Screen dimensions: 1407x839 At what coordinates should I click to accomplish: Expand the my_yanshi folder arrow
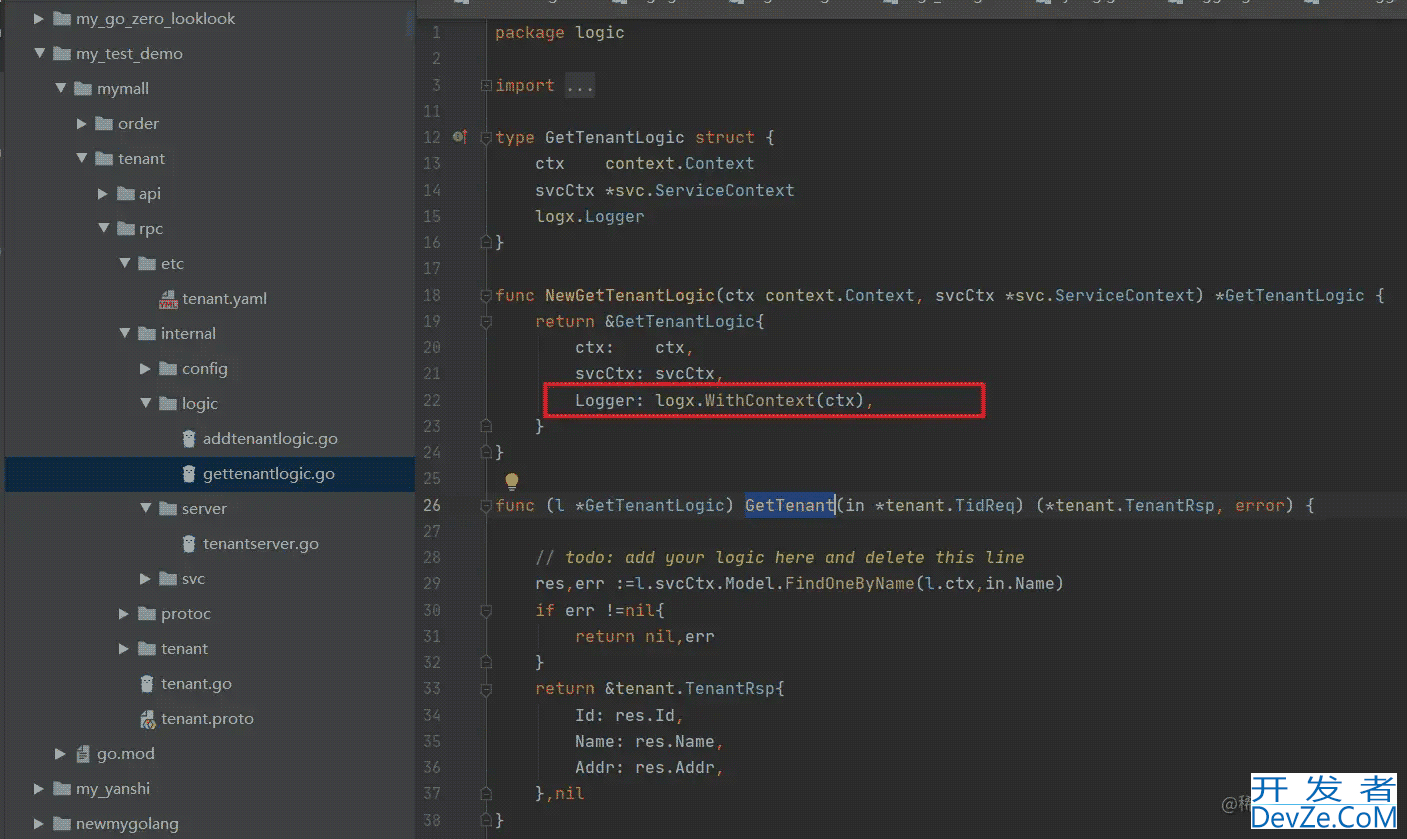pyautogui.click(x=40, y=789)
